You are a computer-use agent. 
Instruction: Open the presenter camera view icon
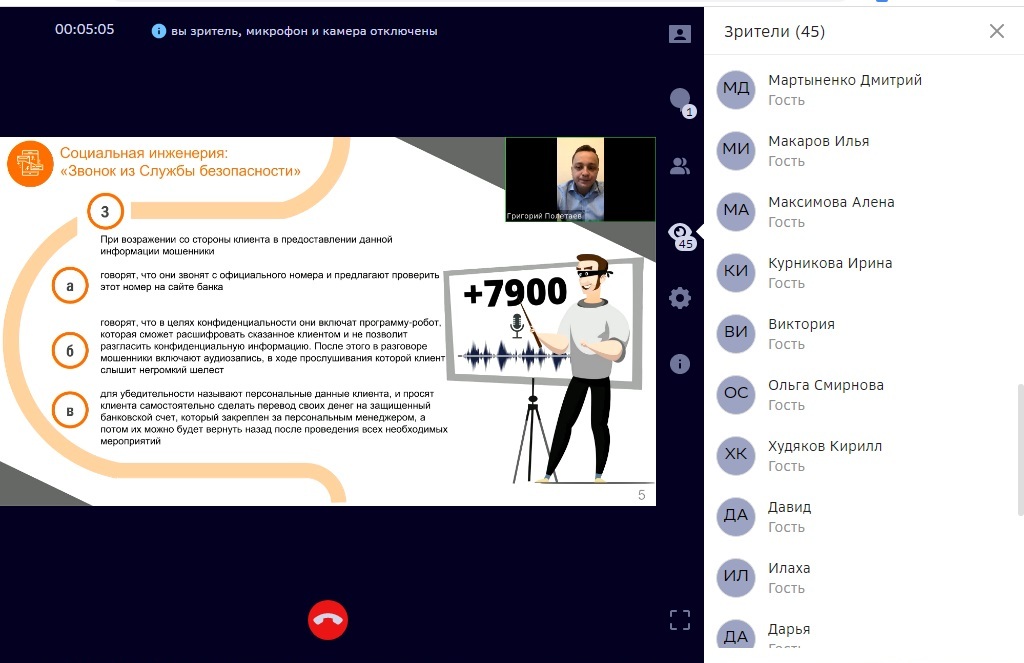(680, 34)
